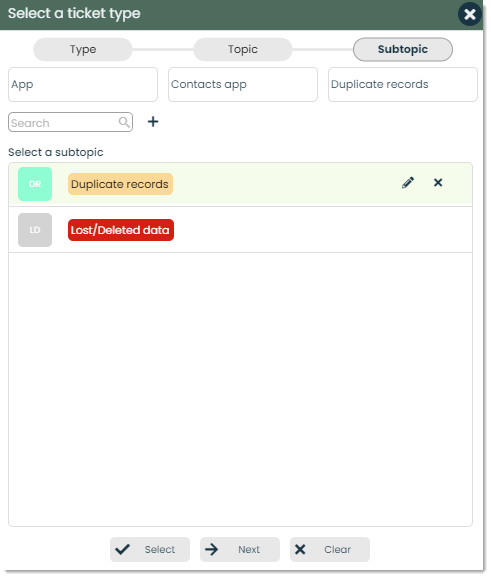
Task: Select the Duplicate records orange label
Action: pyautogui.click(x=120, y=184)
